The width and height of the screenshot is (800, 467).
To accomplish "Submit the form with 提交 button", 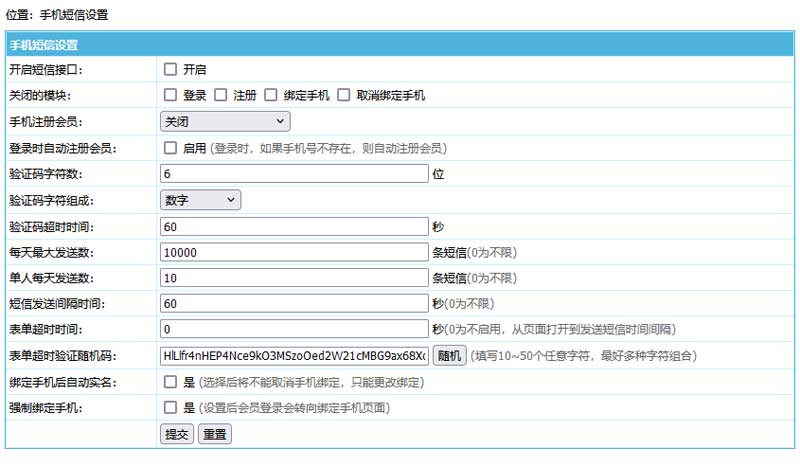I will 177,434.
